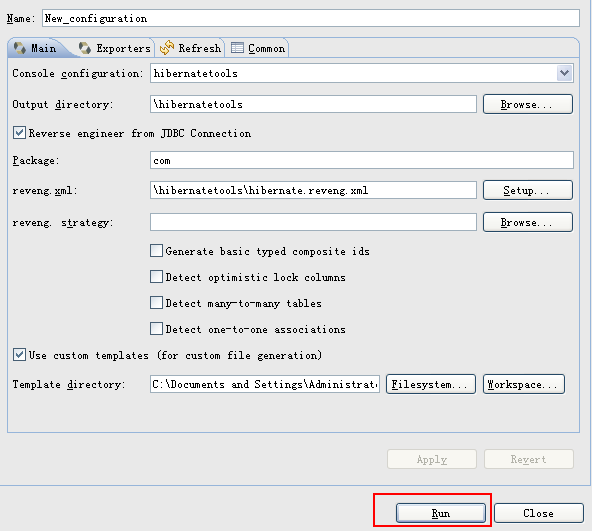Select the Main tab label
Viewport: 592px width, 531px height.
(43, 48)
